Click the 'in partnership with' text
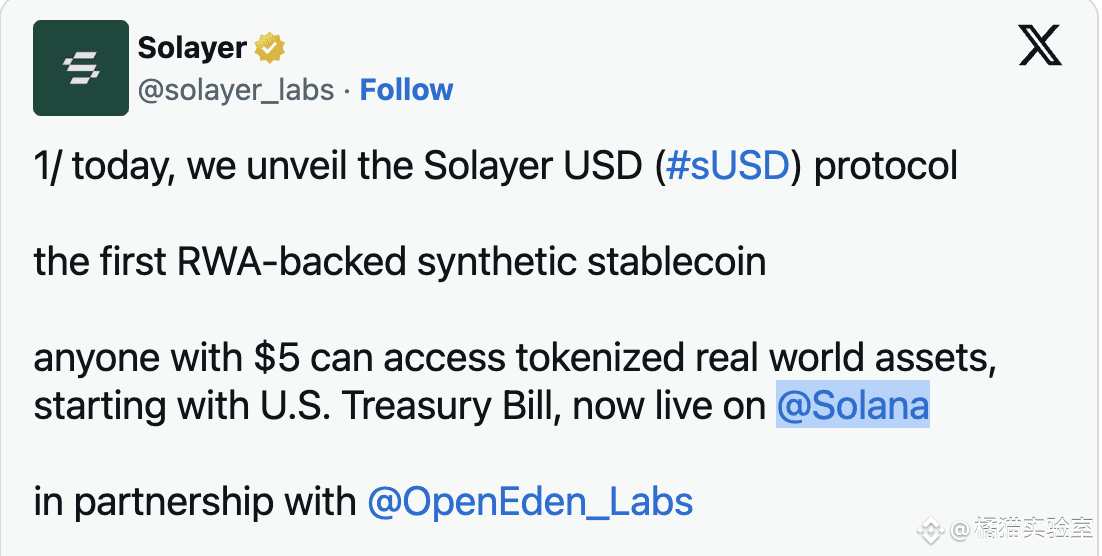 click(x=195, y=502)
